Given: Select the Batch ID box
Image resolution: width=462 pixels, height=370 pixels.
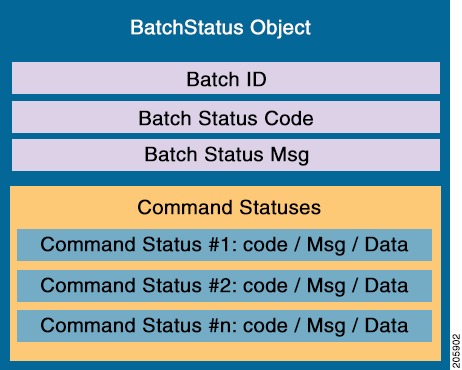Looking at the screenshot, I should 226,78.
